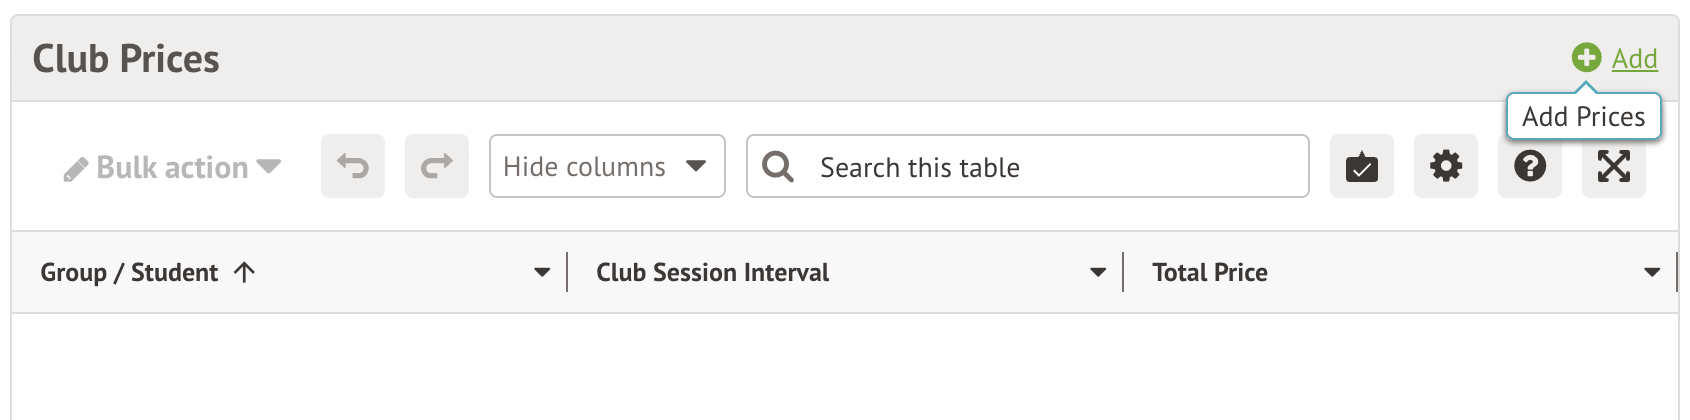The height and width of the screenshot is (420, 1690).
Task: Click the calendar check icon button
Action: pos(1362,166)
